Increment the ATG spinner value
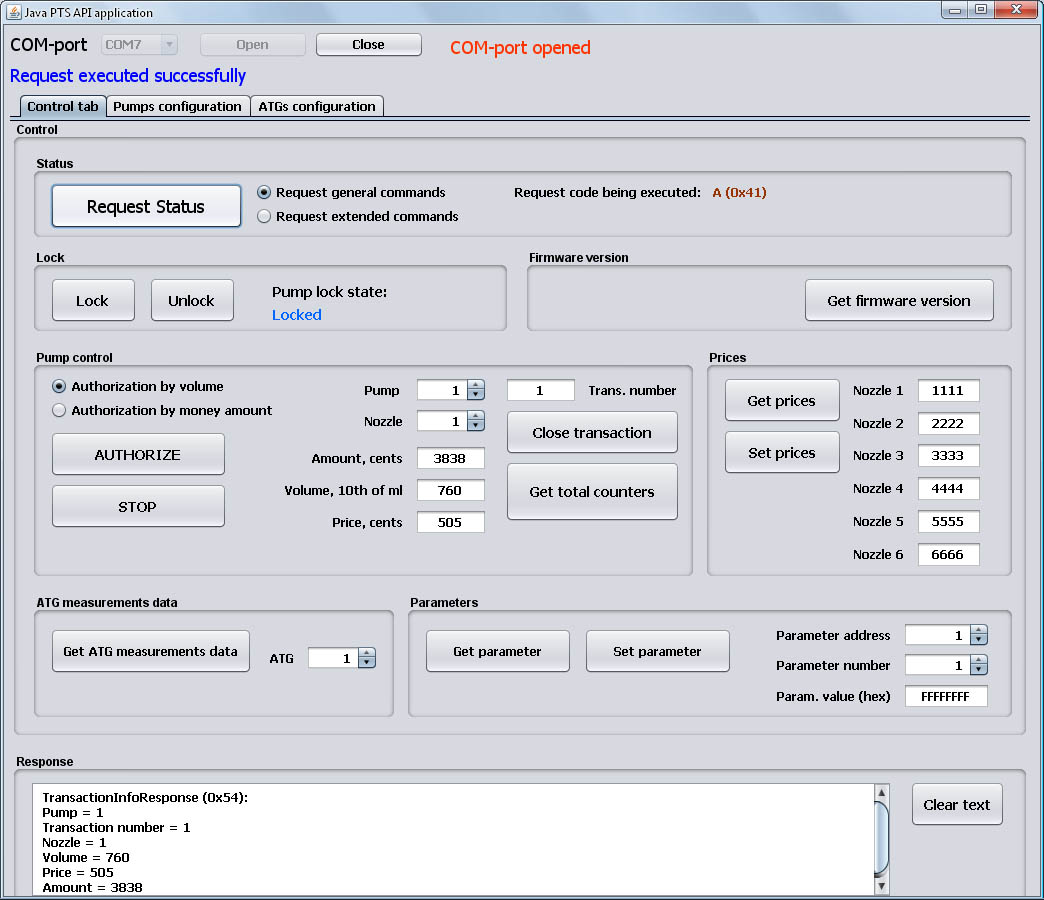The height and width of the screenshot is (900, 1044). (367, 653)
